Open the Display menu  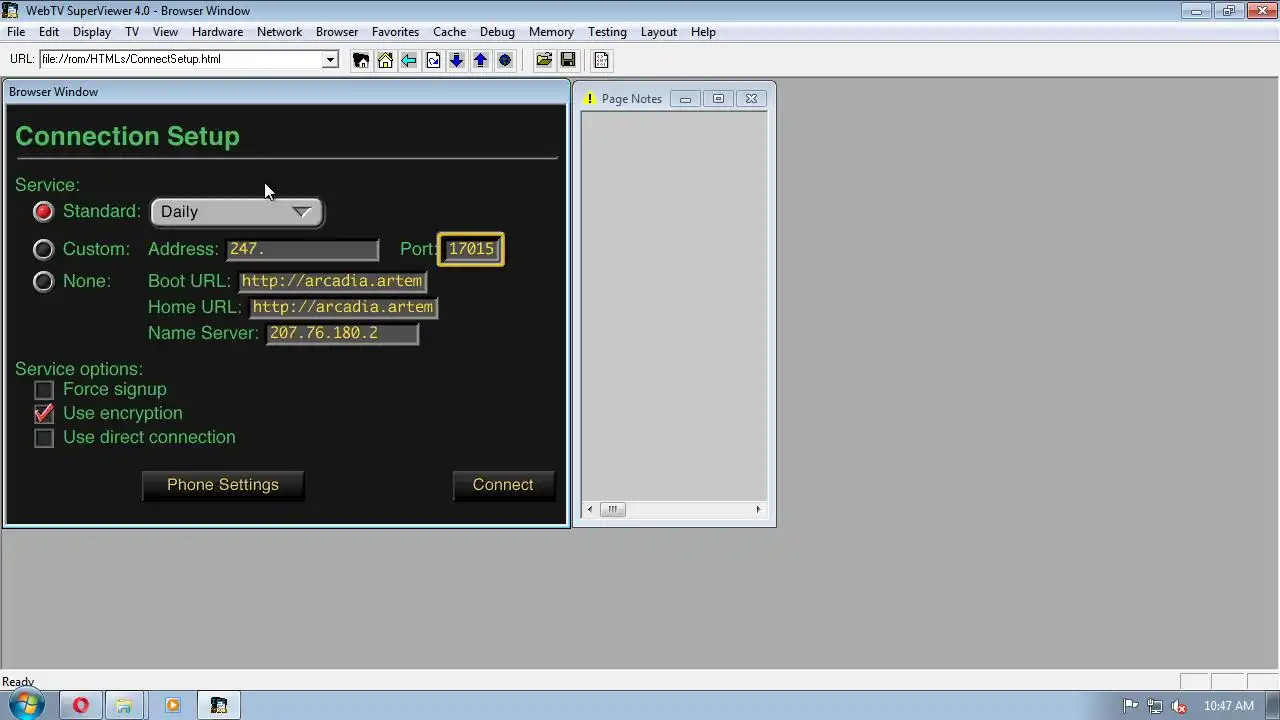point(92,32)
